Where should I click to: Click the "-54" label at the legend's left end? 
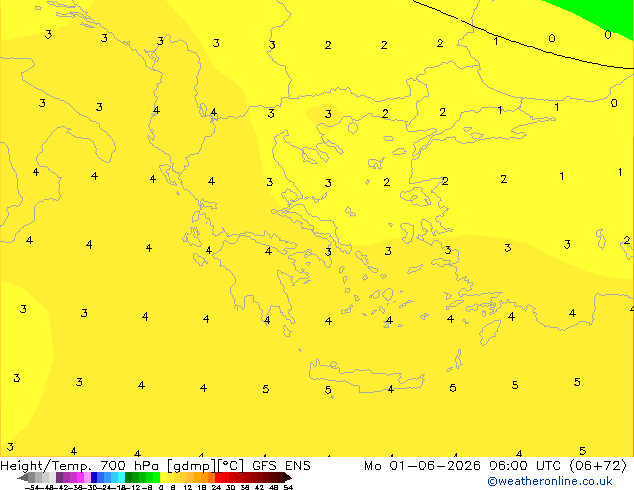coord(32,487)
